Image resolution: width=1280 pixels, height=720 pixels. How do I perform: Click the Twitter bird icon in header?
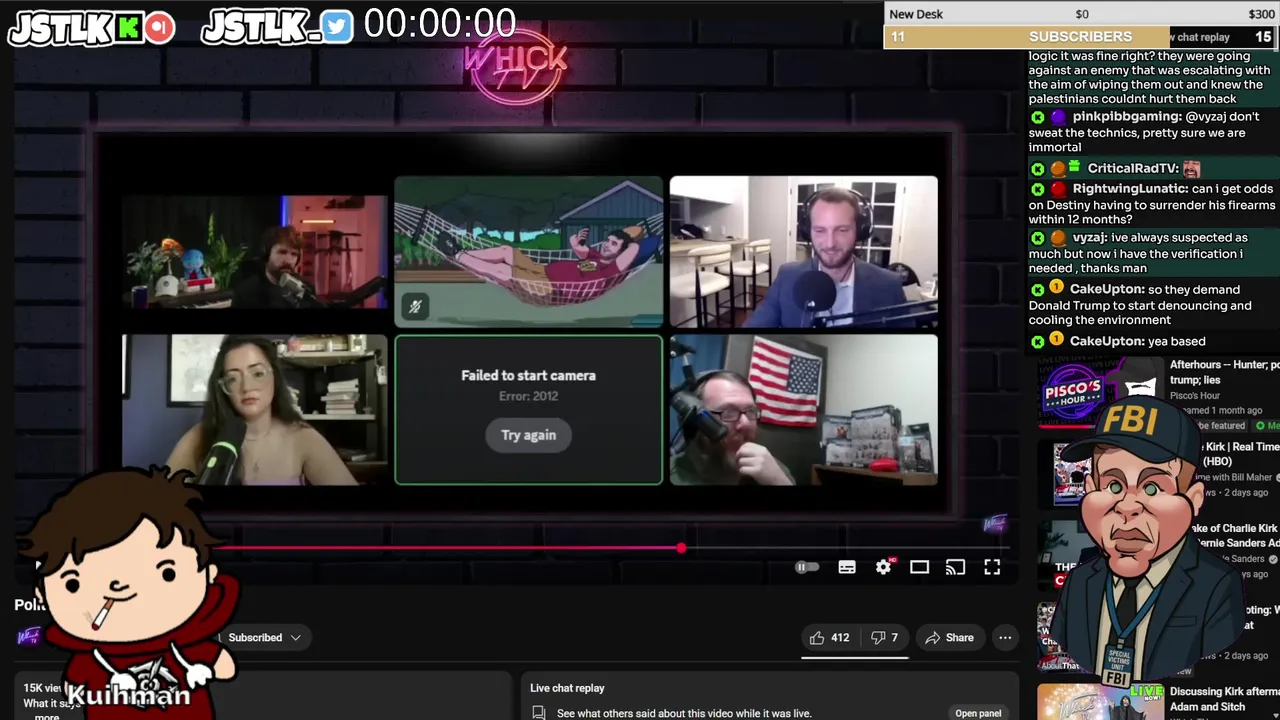pos(337,27)
